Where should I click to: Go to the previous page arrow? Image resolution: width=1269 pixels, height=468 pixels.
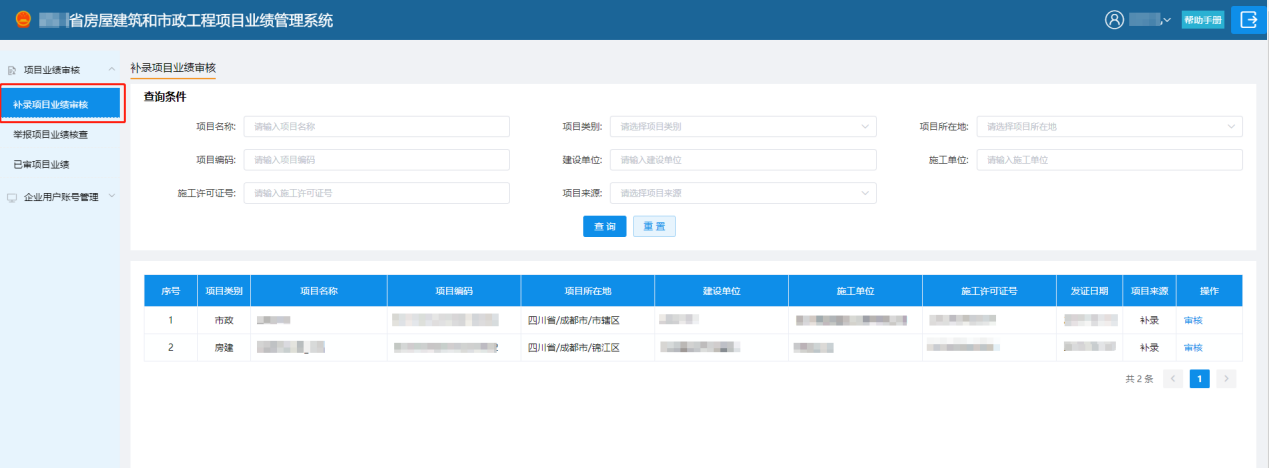pyautogui.click(x=1173, y=379)
